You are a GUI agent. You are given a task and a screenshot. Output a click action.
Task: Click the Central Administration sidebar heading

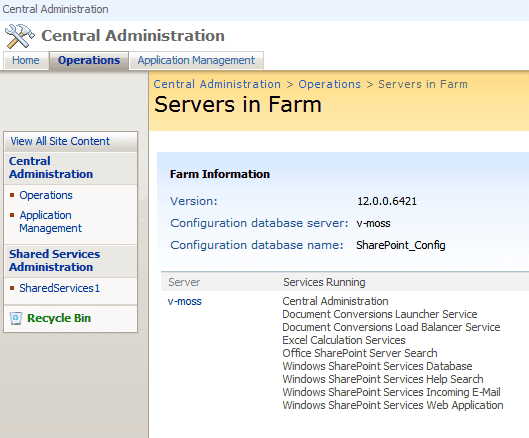pyautogui.click(x=51, y=167)
